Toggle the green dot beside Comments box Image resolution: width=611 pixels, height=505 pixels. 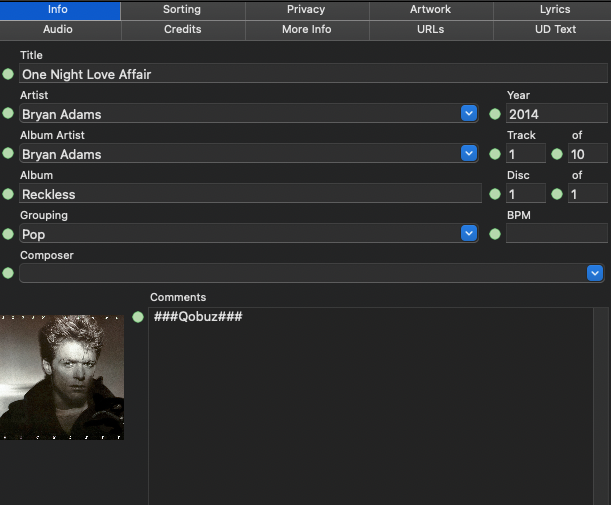(x=138, y=317)
